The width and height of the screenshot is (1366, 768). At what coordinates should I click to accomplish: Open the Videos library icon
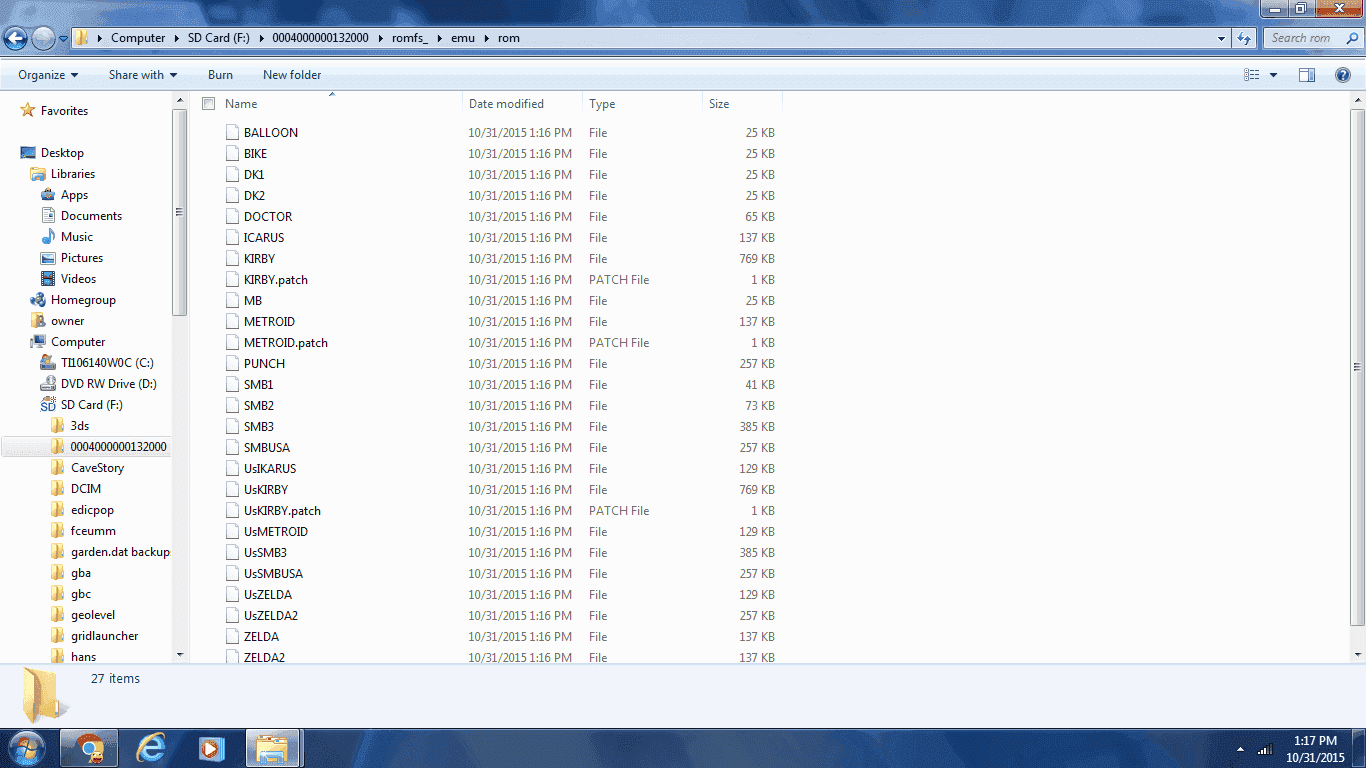(x=48, y=279)
